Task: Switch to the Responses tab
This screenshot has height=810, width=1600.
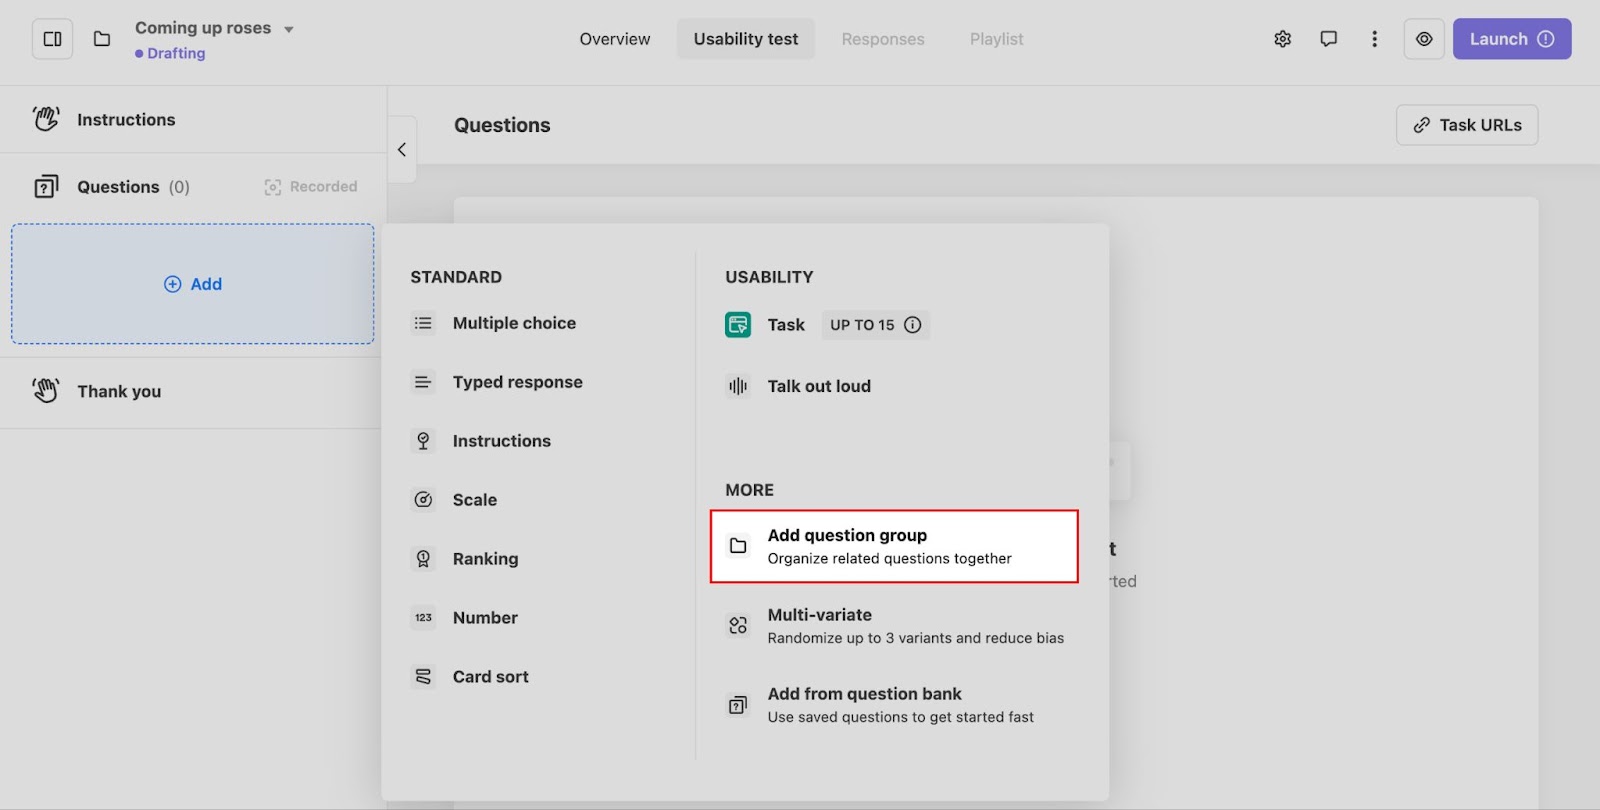Action: tap(882, 39)
